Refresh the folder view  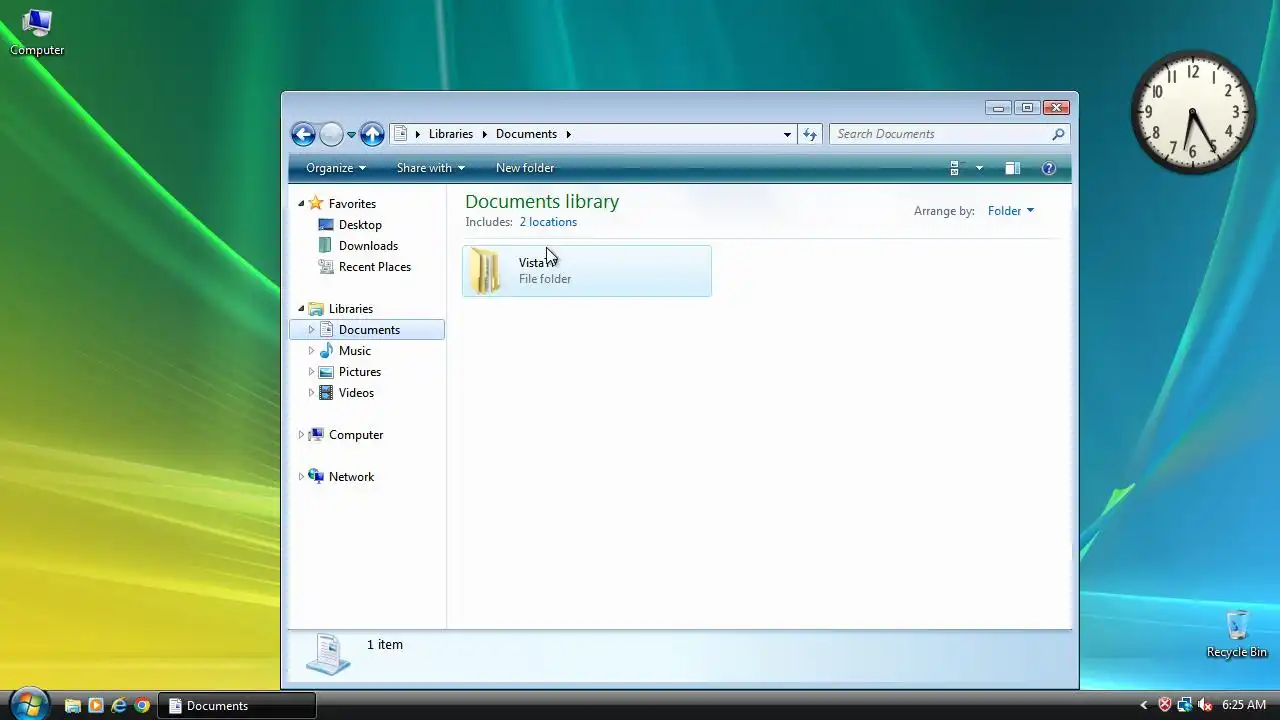(810, 134)
